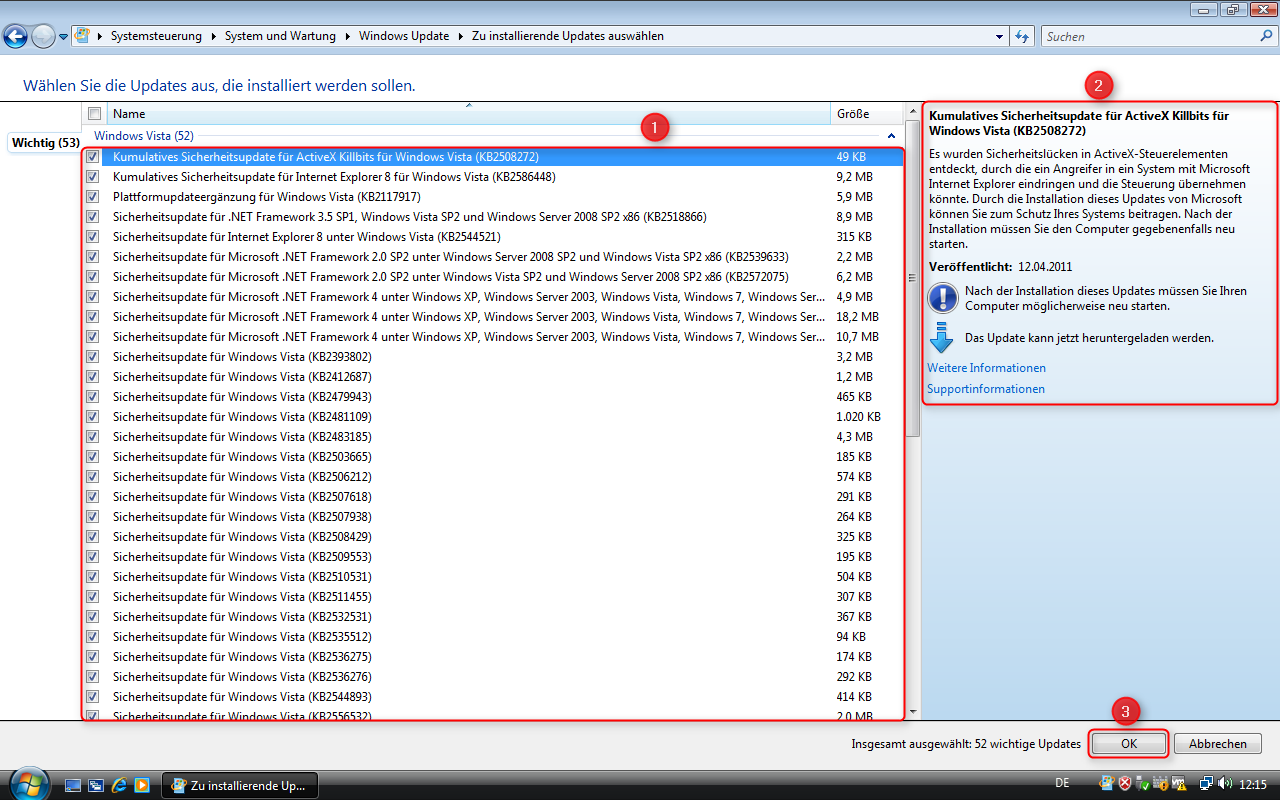Click the network status icon in the tray

(1207, 785)
